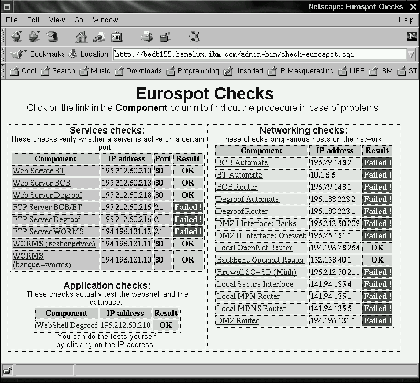Follow the DMZ Router link

coord(237,320)
